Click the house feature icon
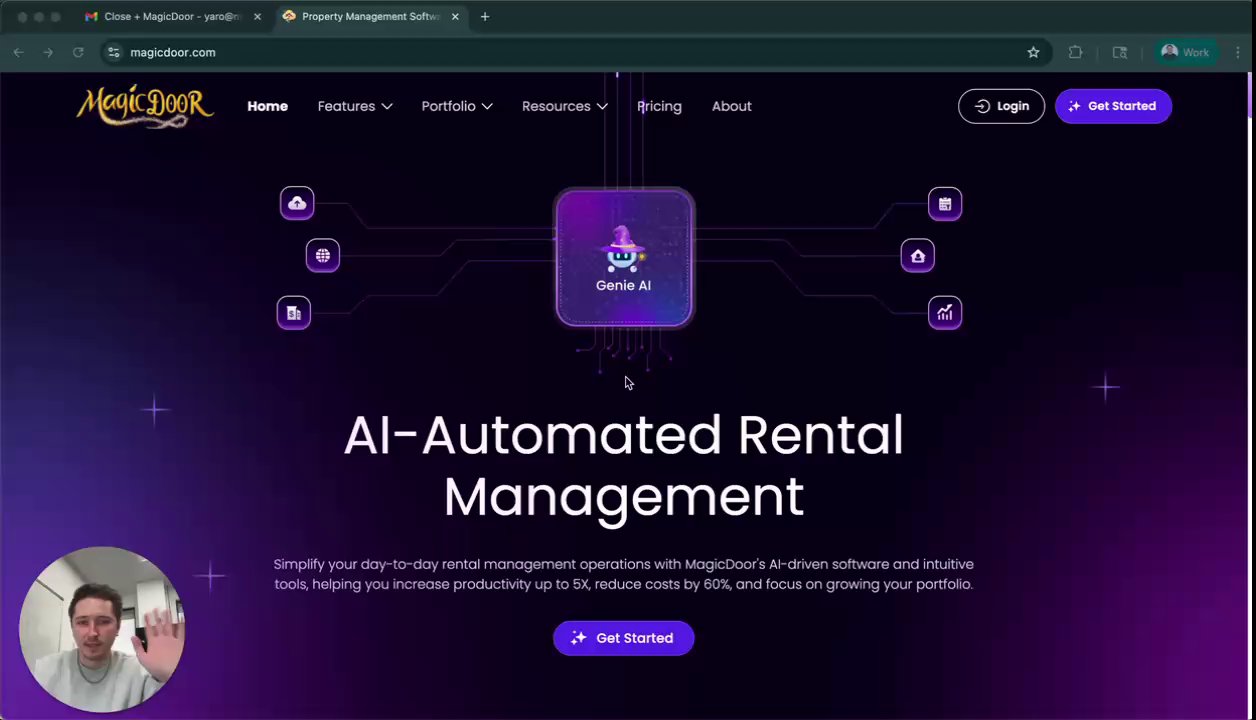1256x720 pixels. pos(918,256)
